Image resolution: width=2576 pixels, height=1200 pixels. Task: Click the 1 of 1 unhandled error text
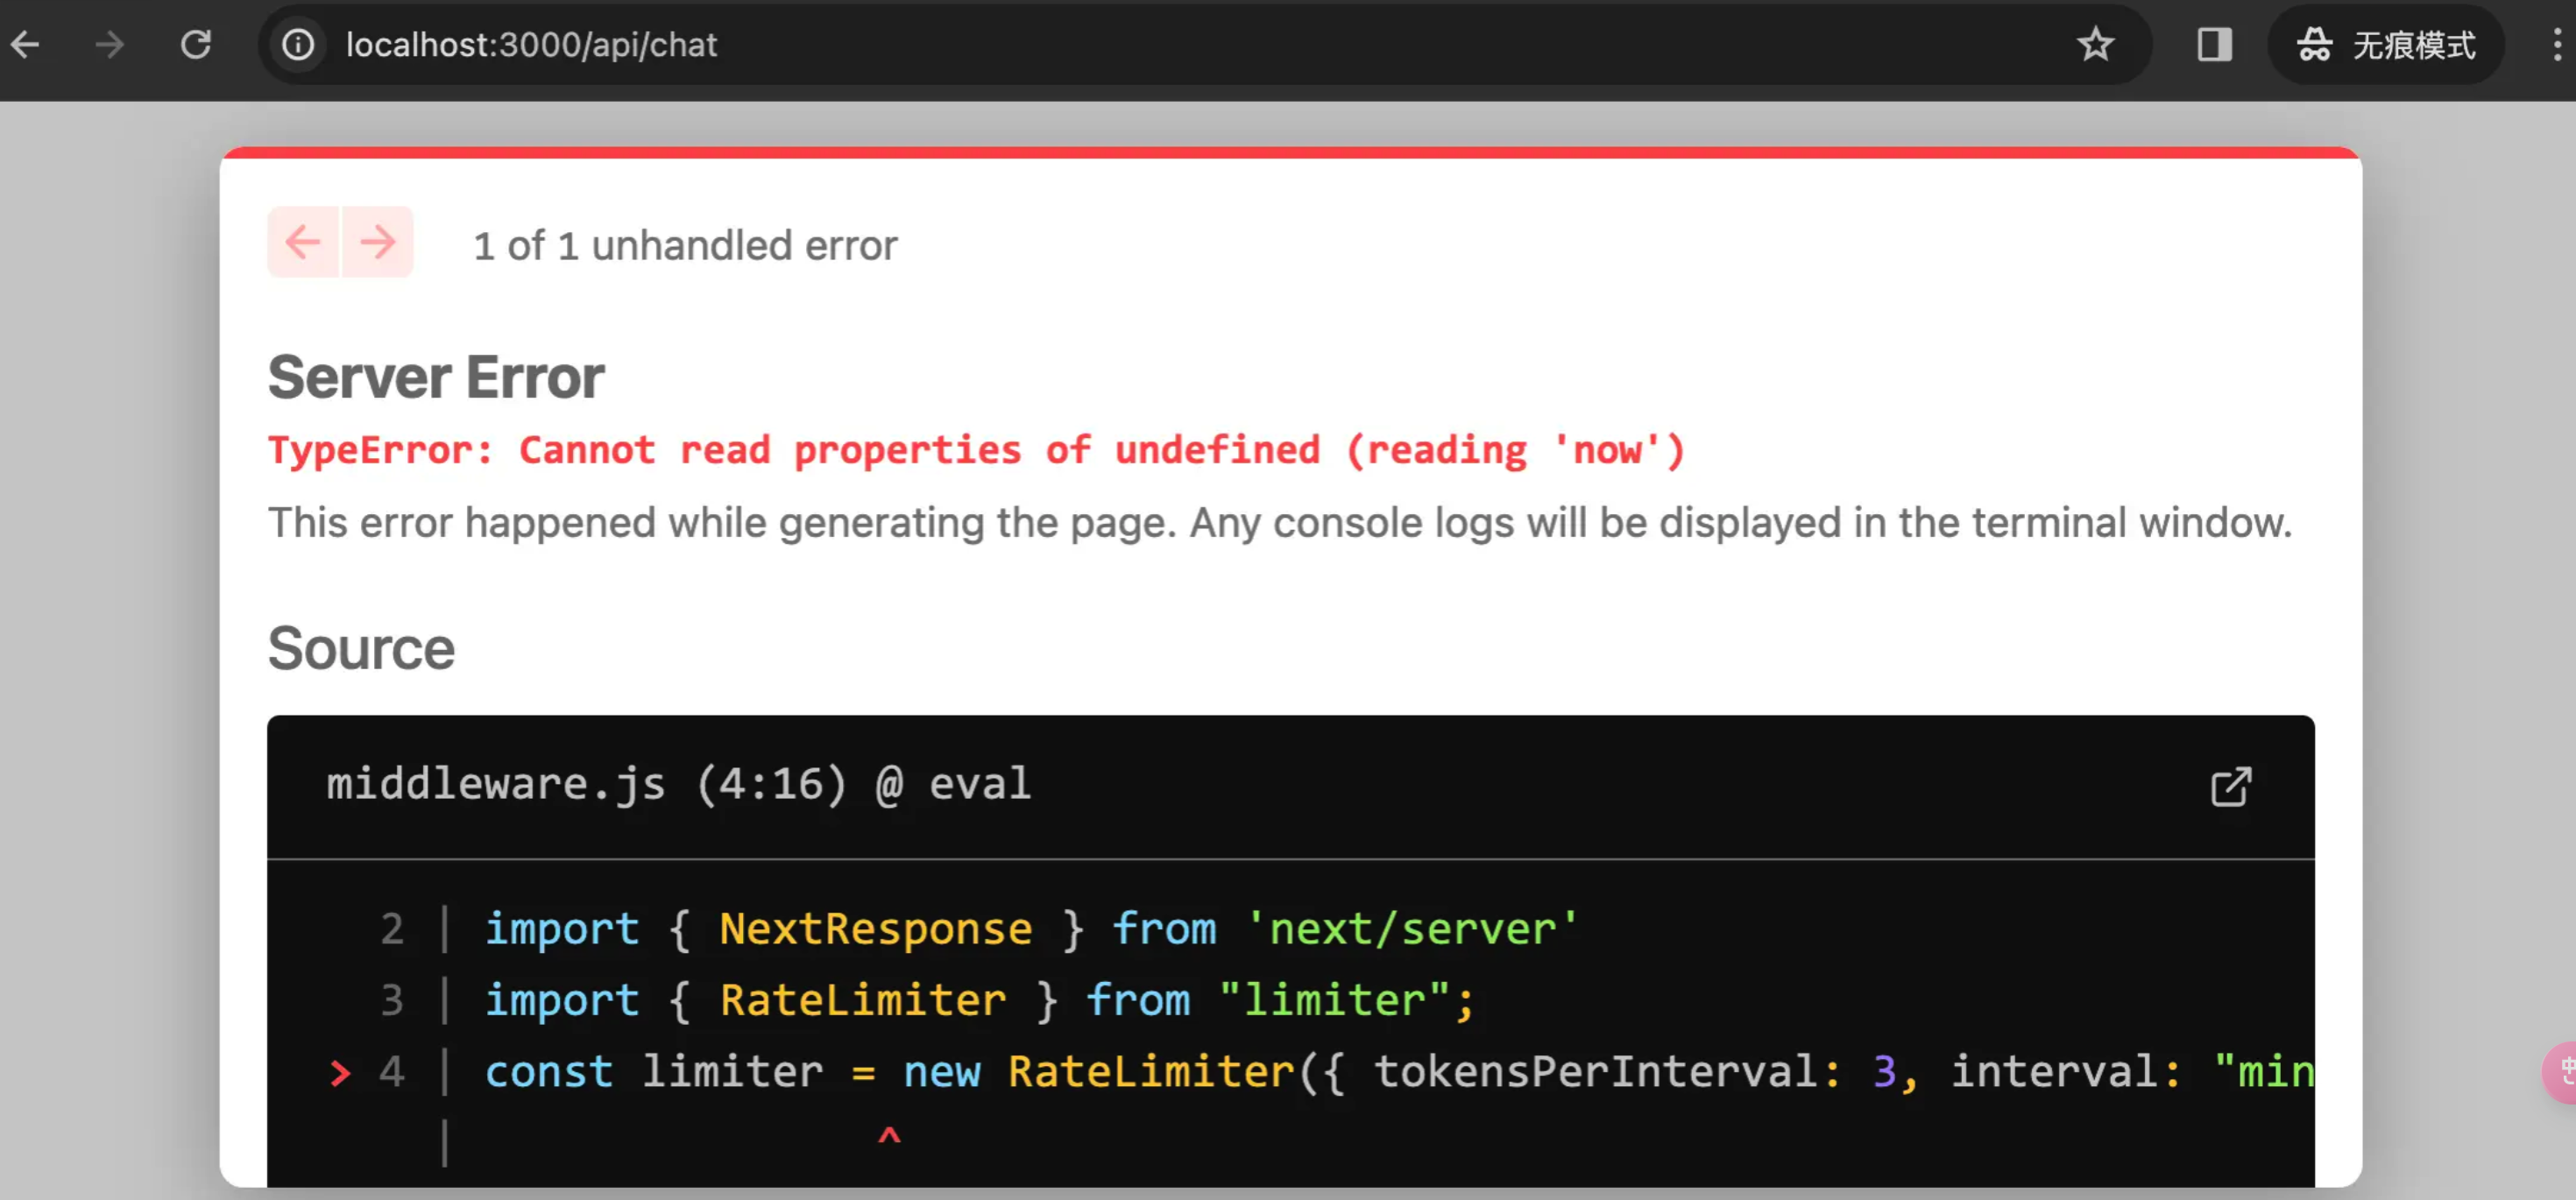click(x=686, y=245)
